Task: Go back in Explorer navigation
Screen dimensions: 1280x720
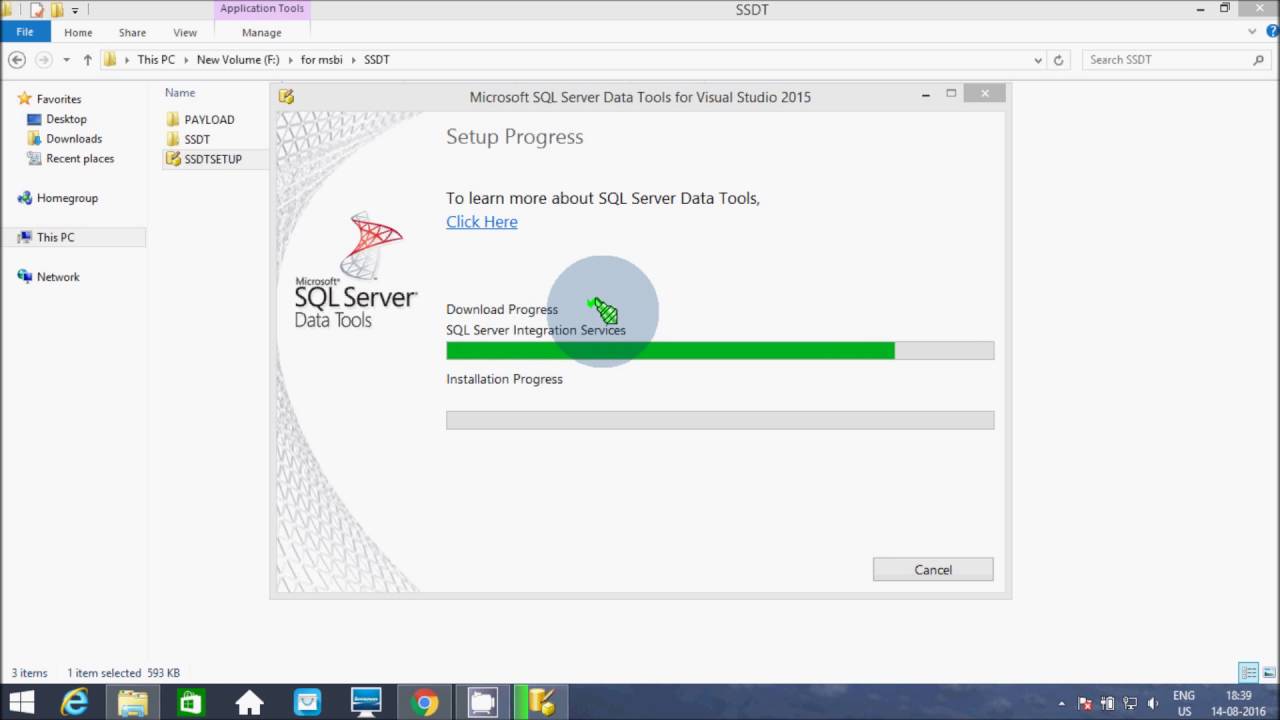Action: pyautogui.click(x=17, y=60)
